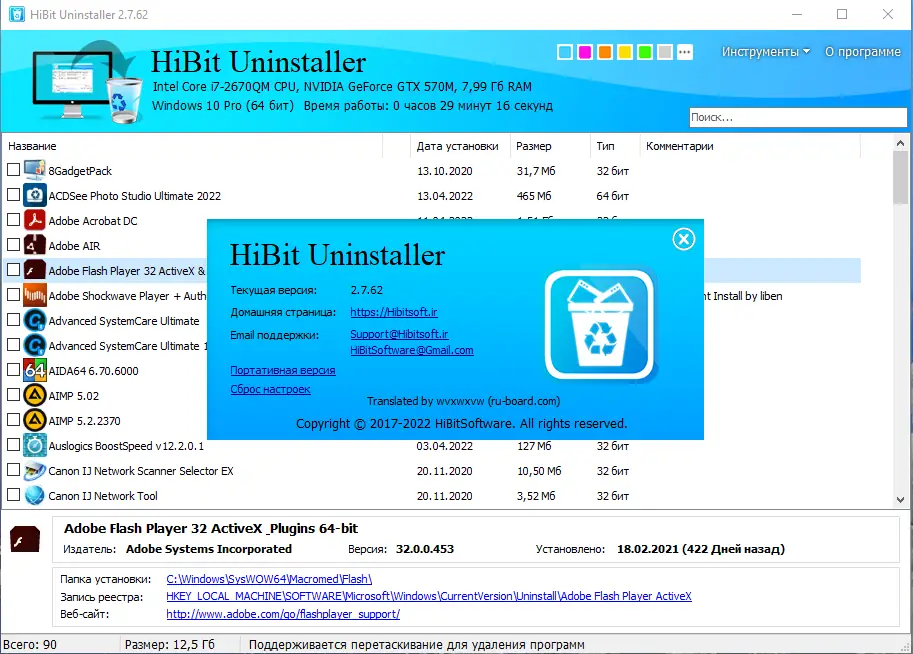Open the HKEY_LOCAL_MACHINE registry entry link
Screen dimensions: 913x654
(x=429, y=596)
